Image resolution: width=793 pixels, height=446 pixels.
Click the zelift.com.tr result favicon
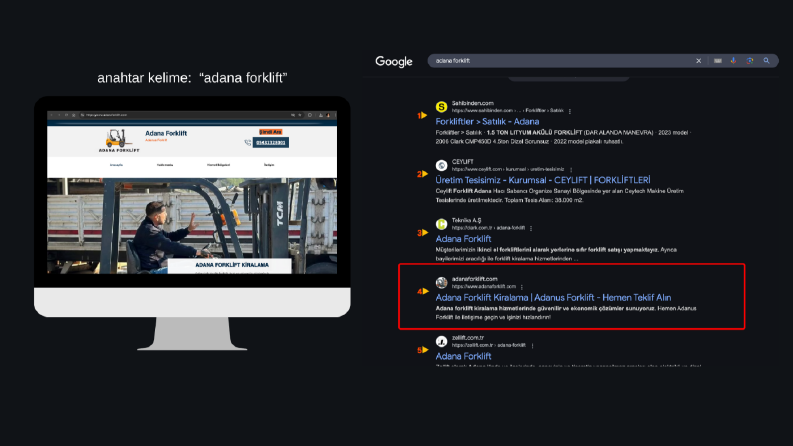(442, 341)
